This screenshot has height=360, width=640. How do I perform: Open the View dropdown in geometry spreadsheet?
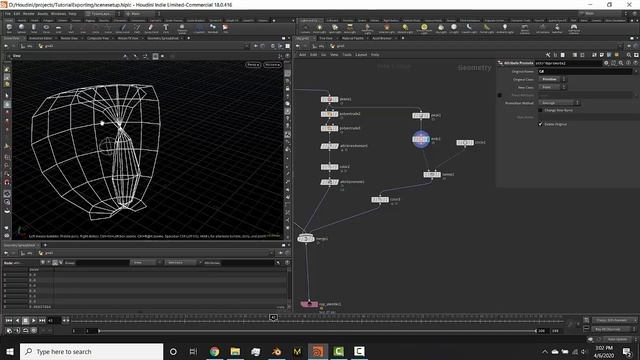(x=145, y=263)
